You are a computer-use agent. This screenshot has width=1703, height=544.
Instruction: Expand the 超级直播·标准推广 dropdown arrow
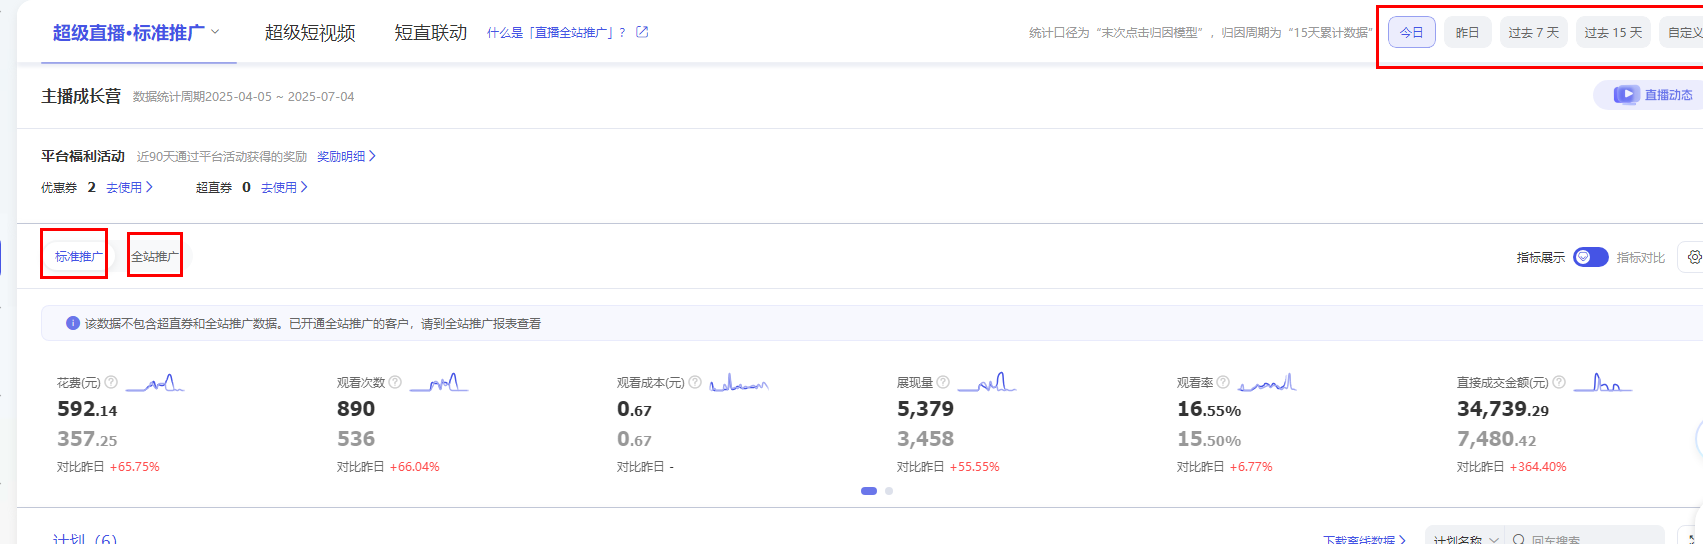pos(215,32)
